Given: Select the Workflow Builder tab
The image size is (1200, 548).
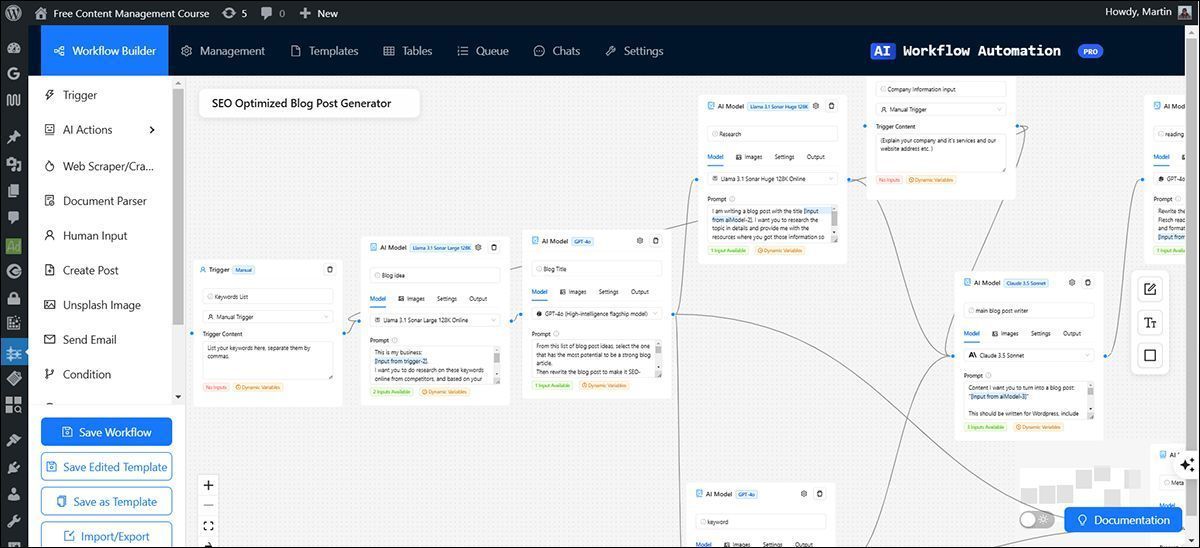Looking at the screenshot, I should (x=104, y=51).
